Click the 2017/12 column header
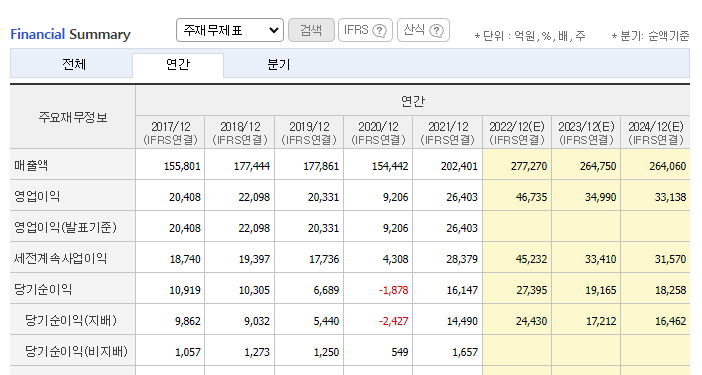The width and height of the screenshot is (702, 375). pyautogui.click(x=171, y=132)
